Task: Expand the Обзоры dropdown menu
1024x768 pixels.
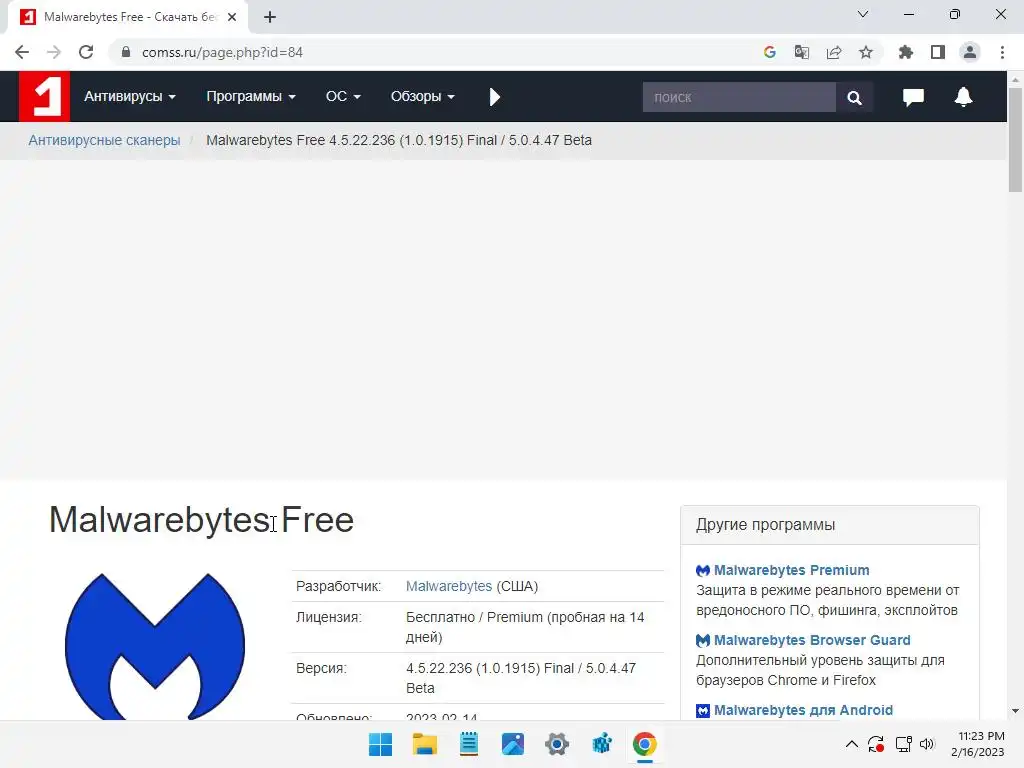Action: click(423, 97)
